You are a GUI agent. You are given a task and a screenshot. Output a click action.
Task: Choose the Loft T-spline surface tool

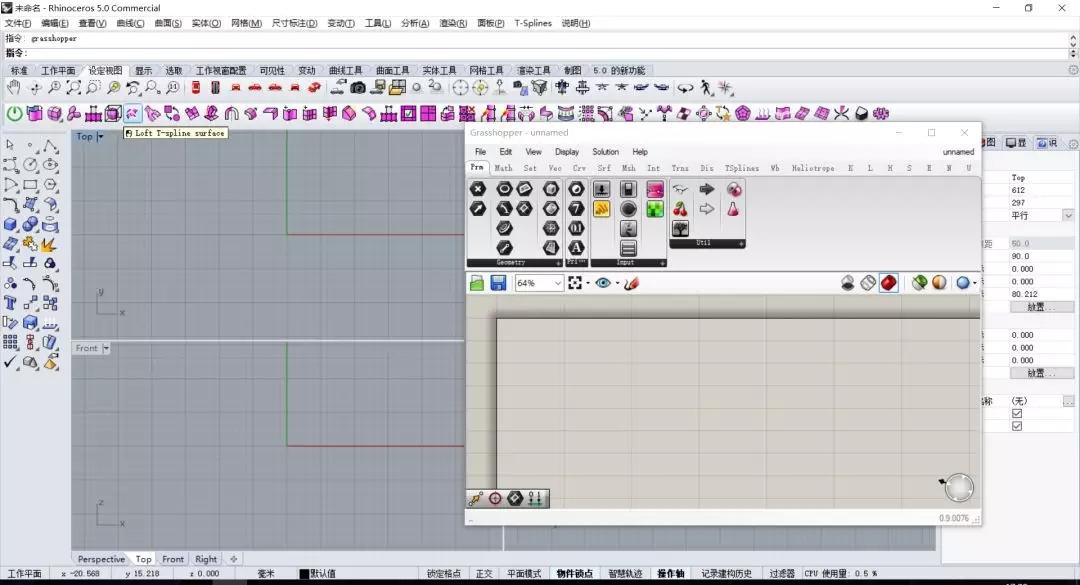132,114
